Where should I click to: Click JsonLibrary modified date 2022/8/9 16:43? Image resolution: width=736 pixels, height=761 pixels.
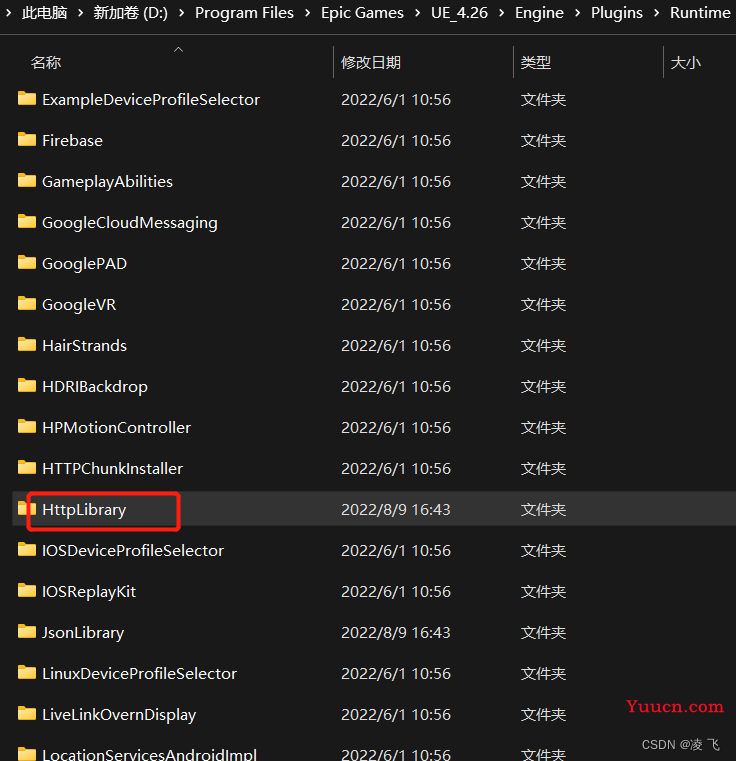[396, 633]
